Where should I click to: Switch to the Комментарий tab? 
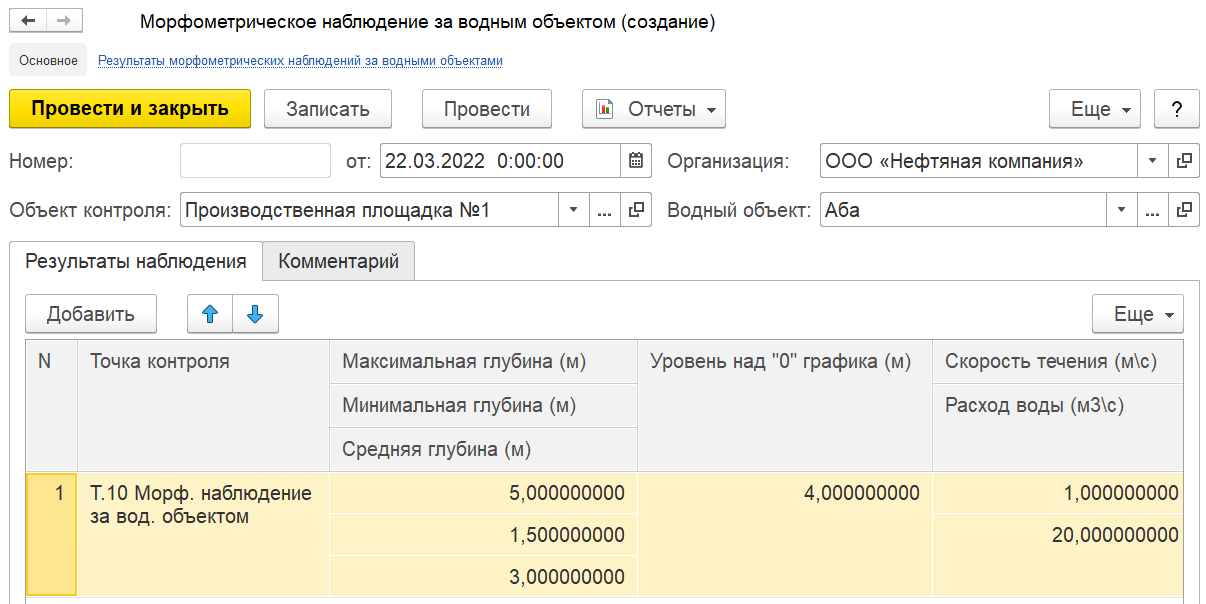(339, 261)
